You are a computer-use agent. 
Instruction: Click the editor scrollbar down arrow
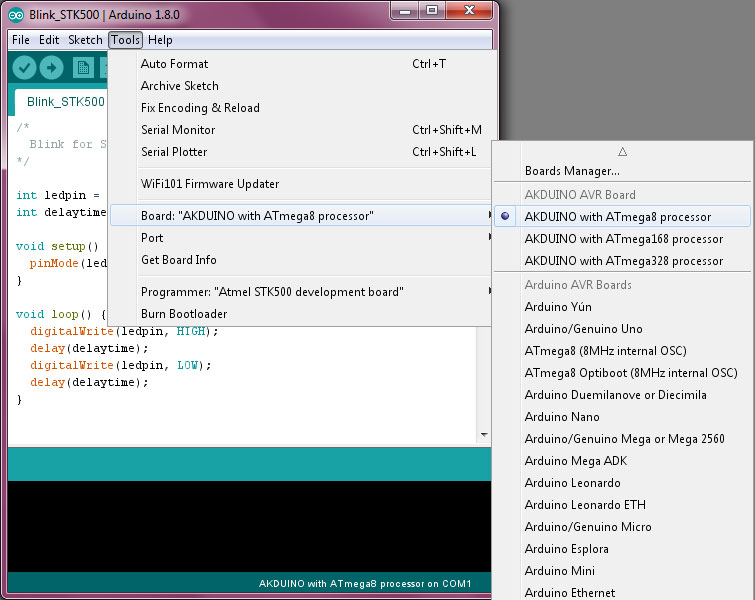[485, 435]
